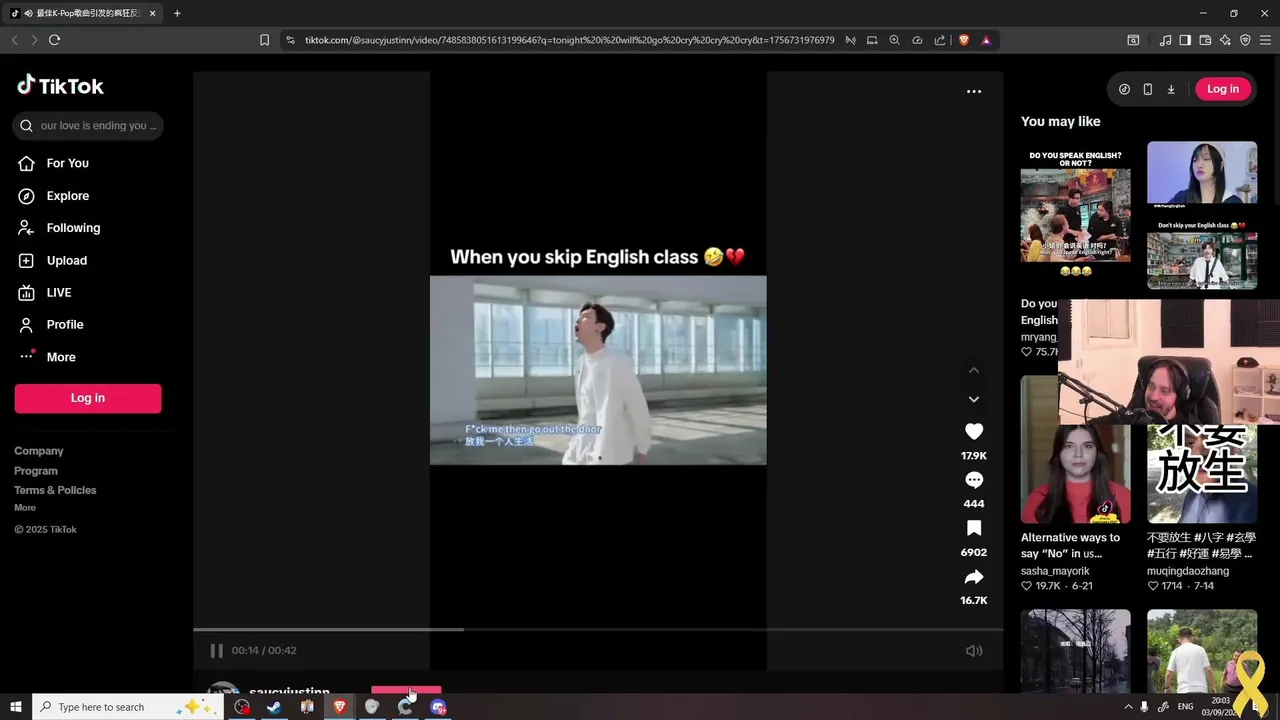1280x720 pixels.
Task: Click zoom magnifier icon in address bar
Action: pyautogui.click(x=894, y=40)
